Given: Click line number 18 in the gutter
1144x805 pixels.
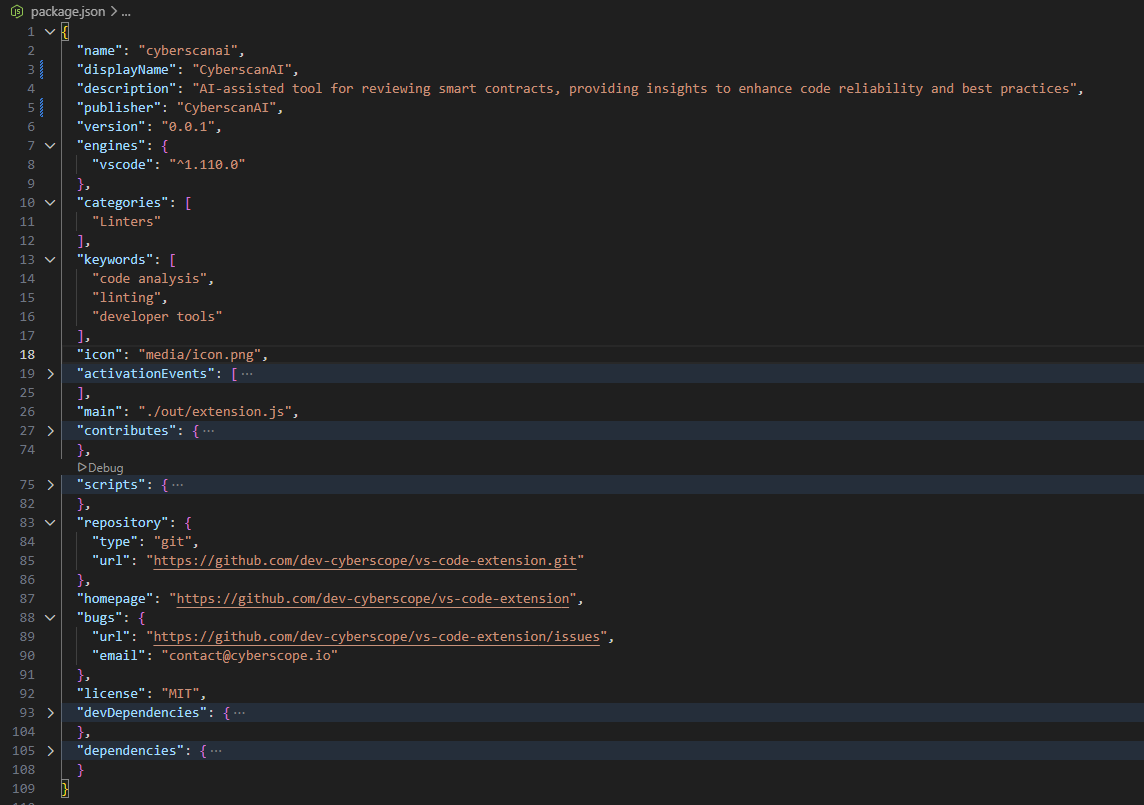Looking at the screenshot, I should click(27, 355).
